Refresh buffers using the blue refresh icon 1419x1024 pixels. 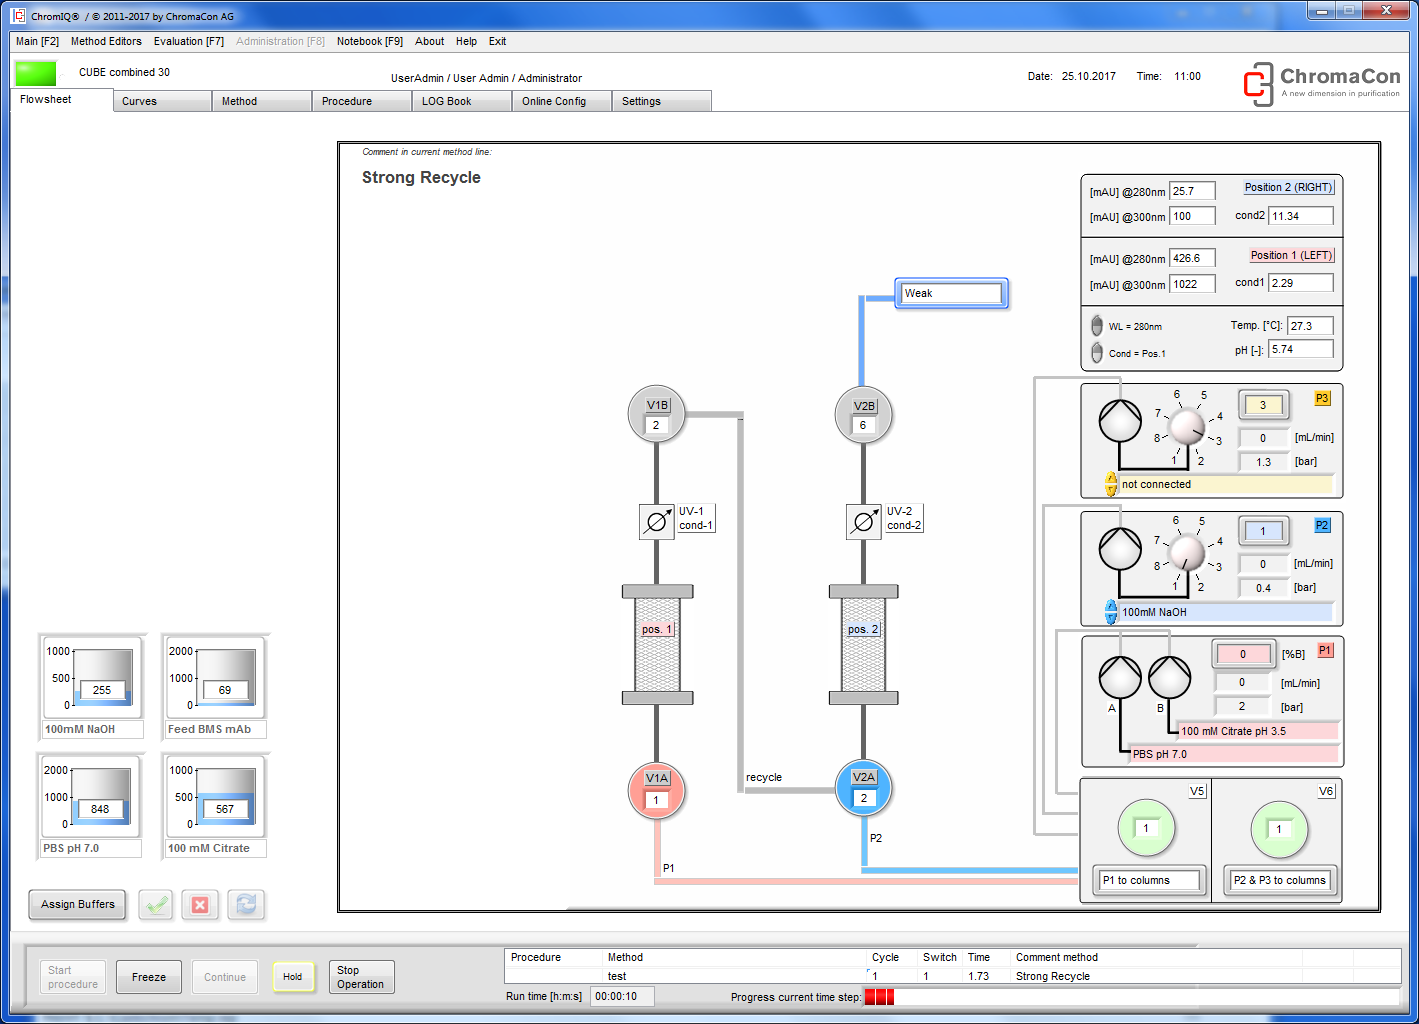pos(246,905)
